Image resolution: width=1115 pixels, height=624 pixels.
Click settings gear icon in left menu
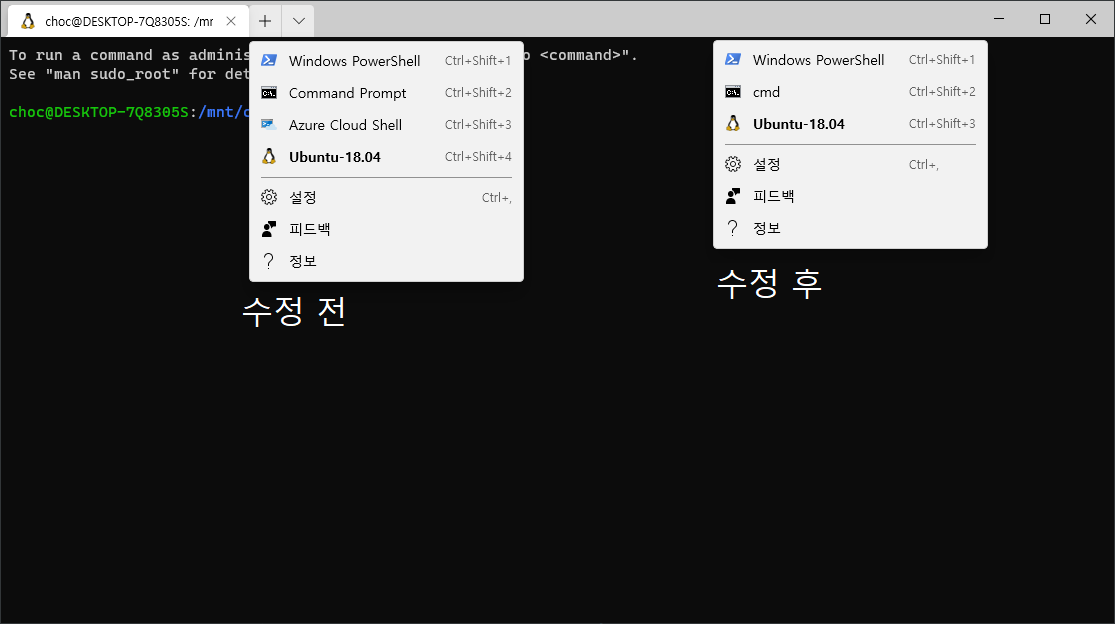(x=269, y=197)
